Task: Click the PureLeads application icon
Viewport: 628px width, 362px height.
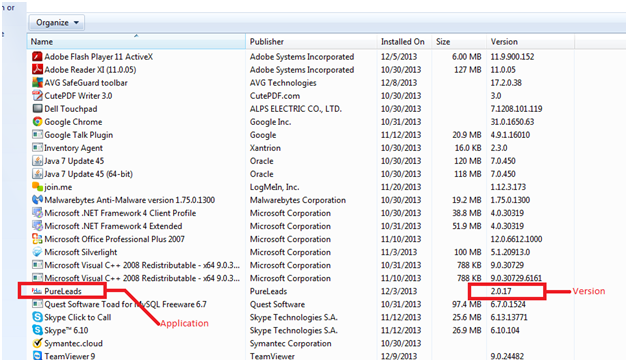Action: (37, 291)
